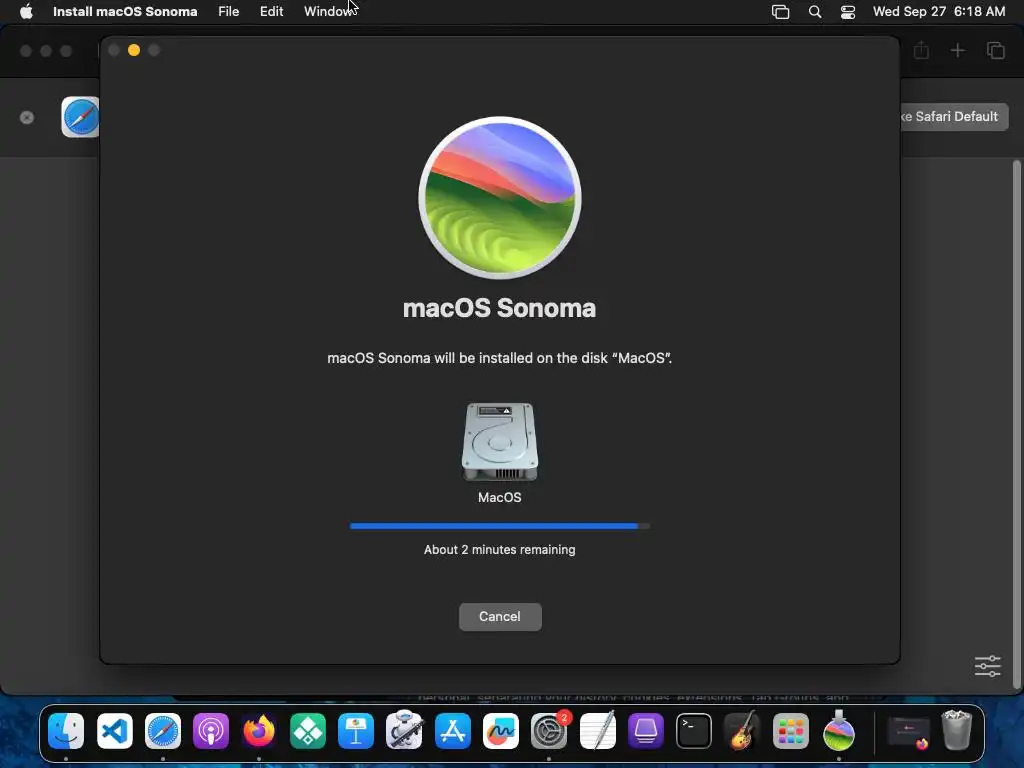Open Freeform from the Dock
The width and height of the screenshot is (1024, 768).
pos(501,731)
